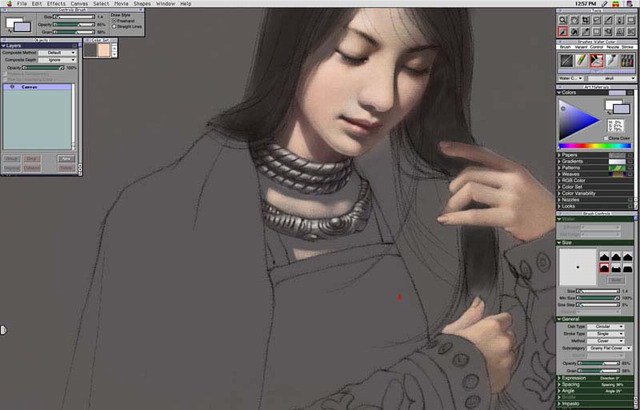Select the Grabber hand tool
This screenshot has width=640, height=410.
click(574, 19)
